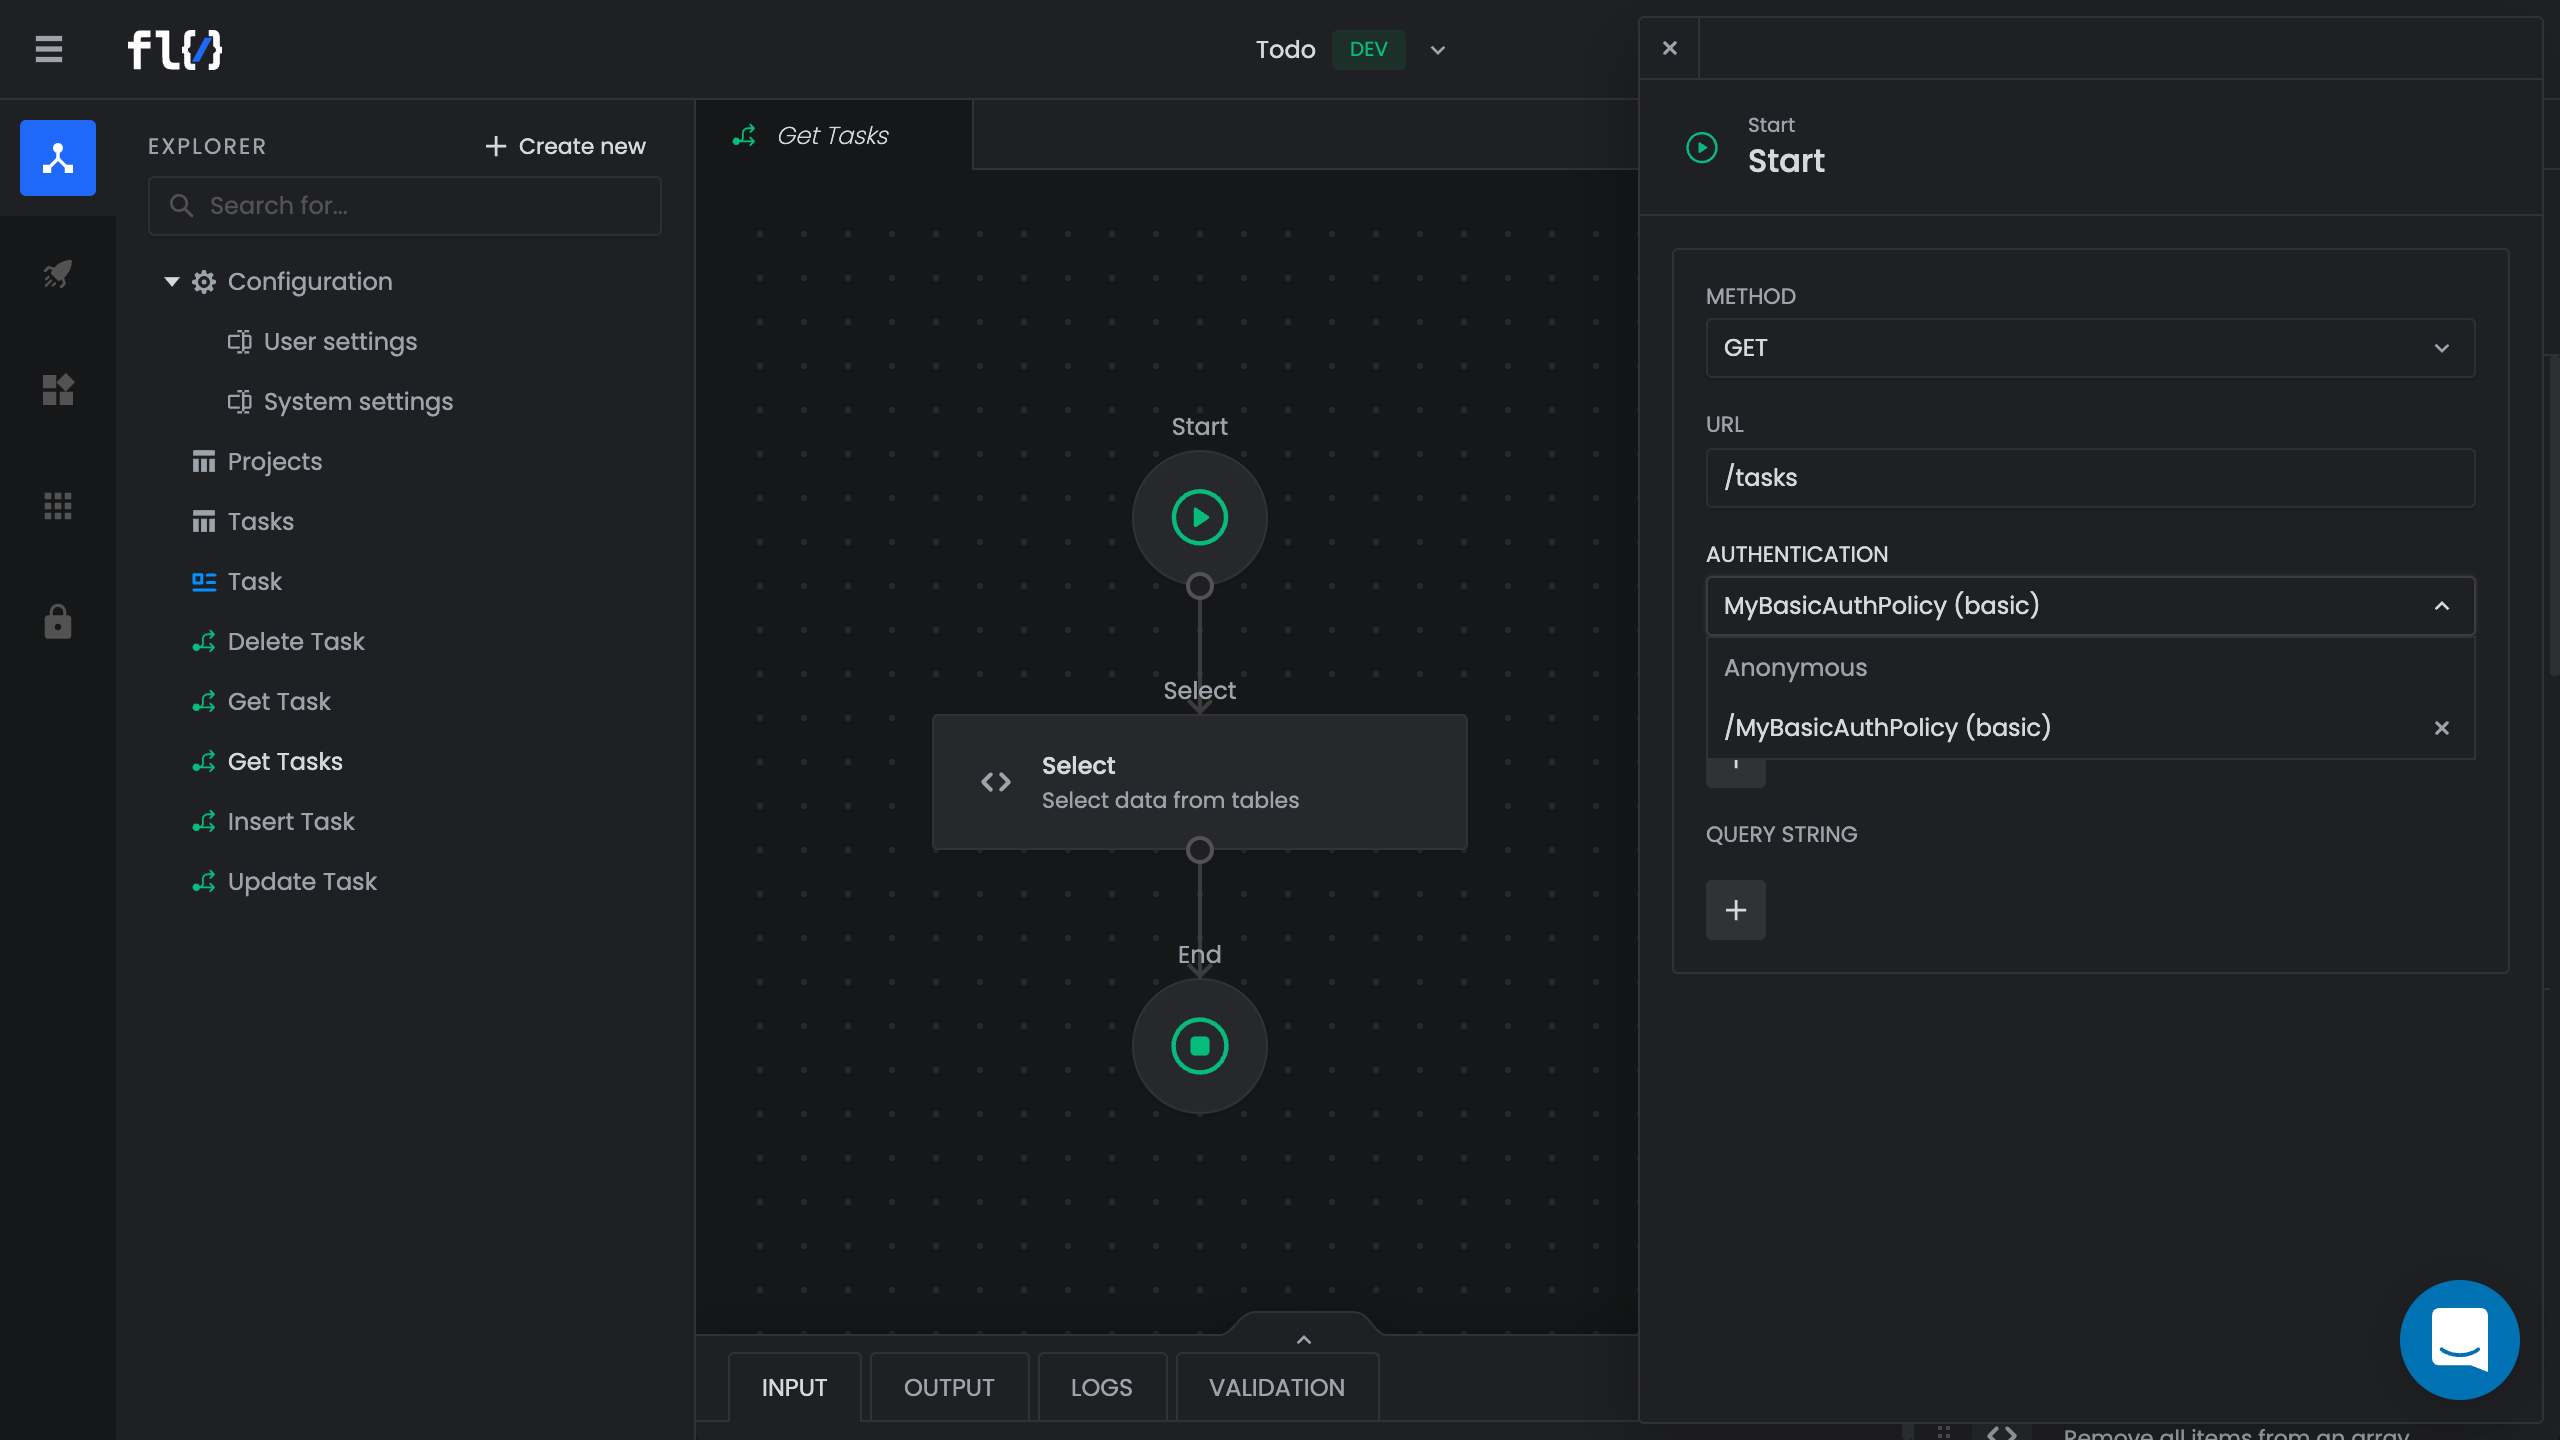Expand the bottom panel chevron
This screenshot has height=1440, width=2560.
pyautogui.click(x=1303, y=1339)
